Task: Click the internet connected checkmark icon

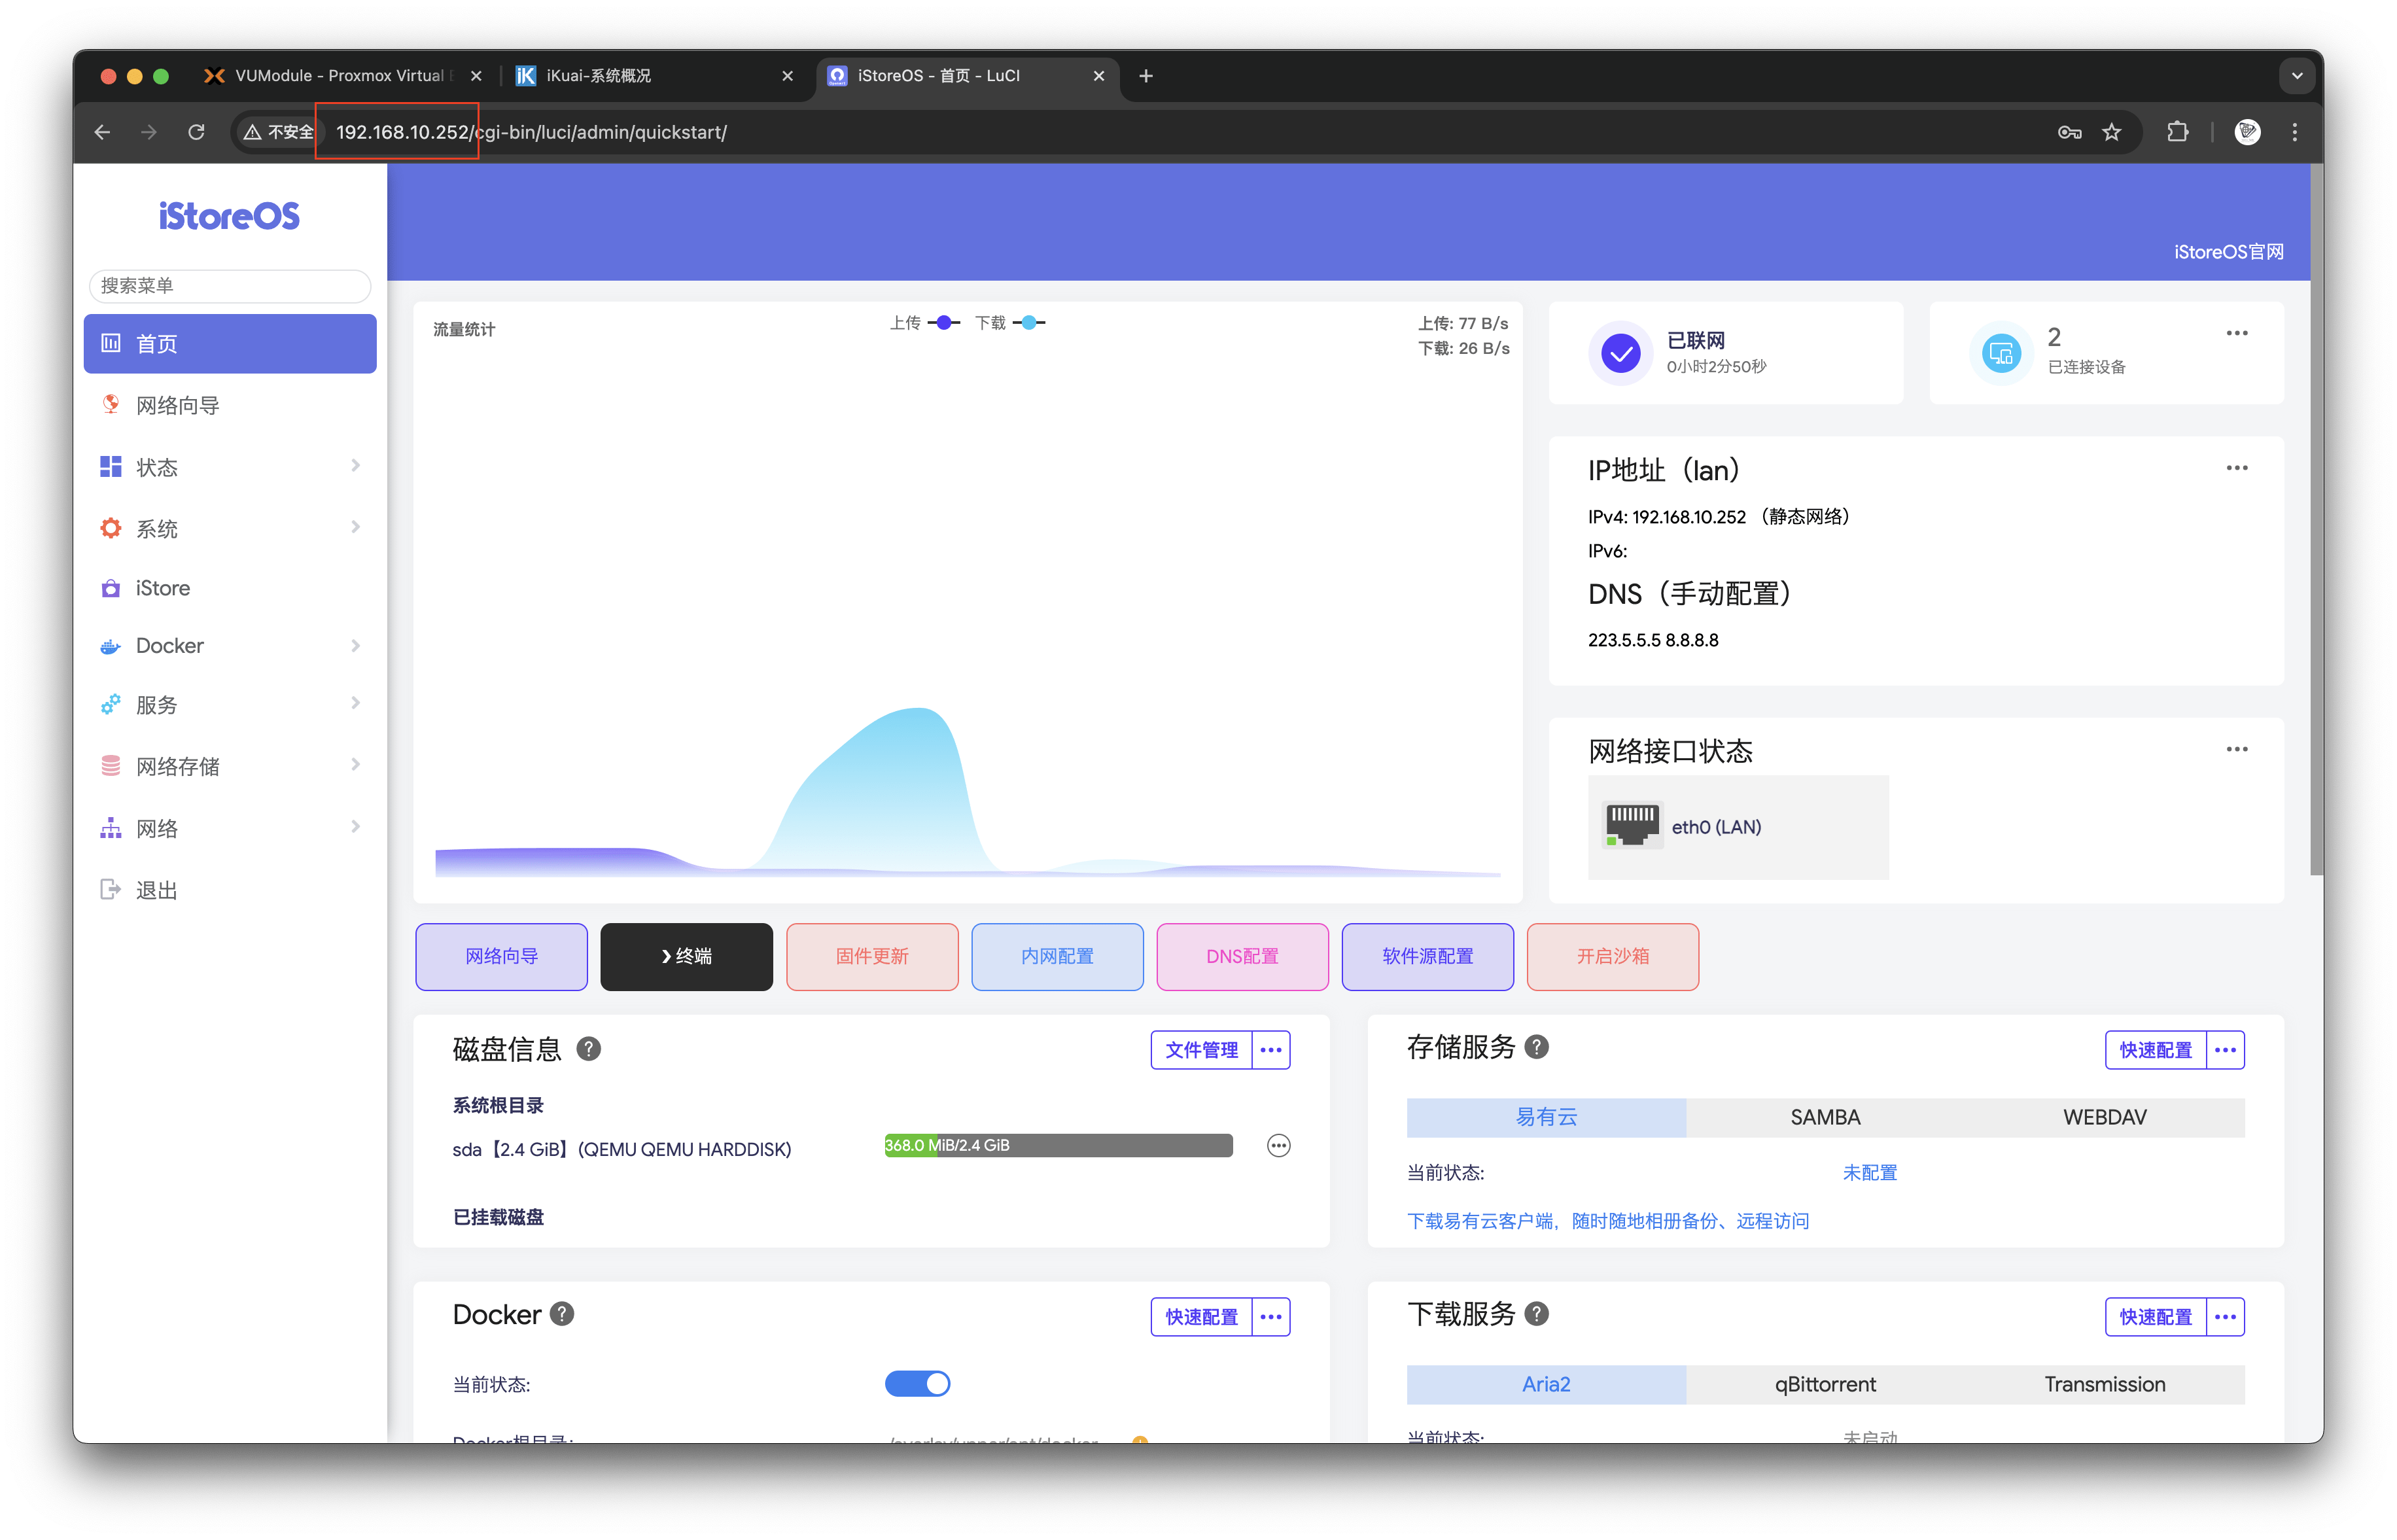Action: click(x=1620, y=353)
